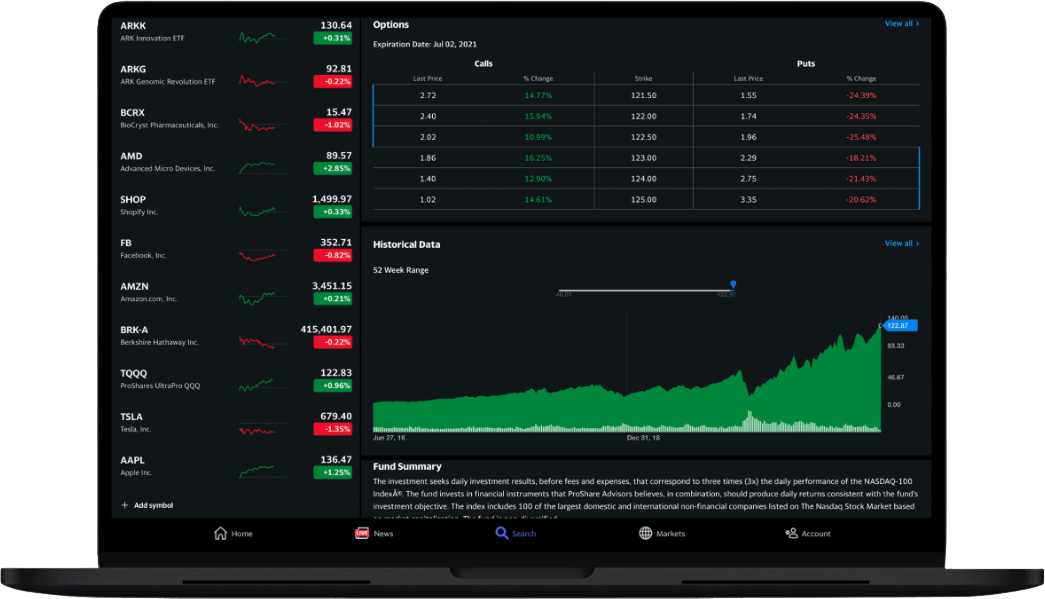Viewport: 1045px width, 599px height.
Task: Open the Home tab icon
Action: tap(221, 533)
